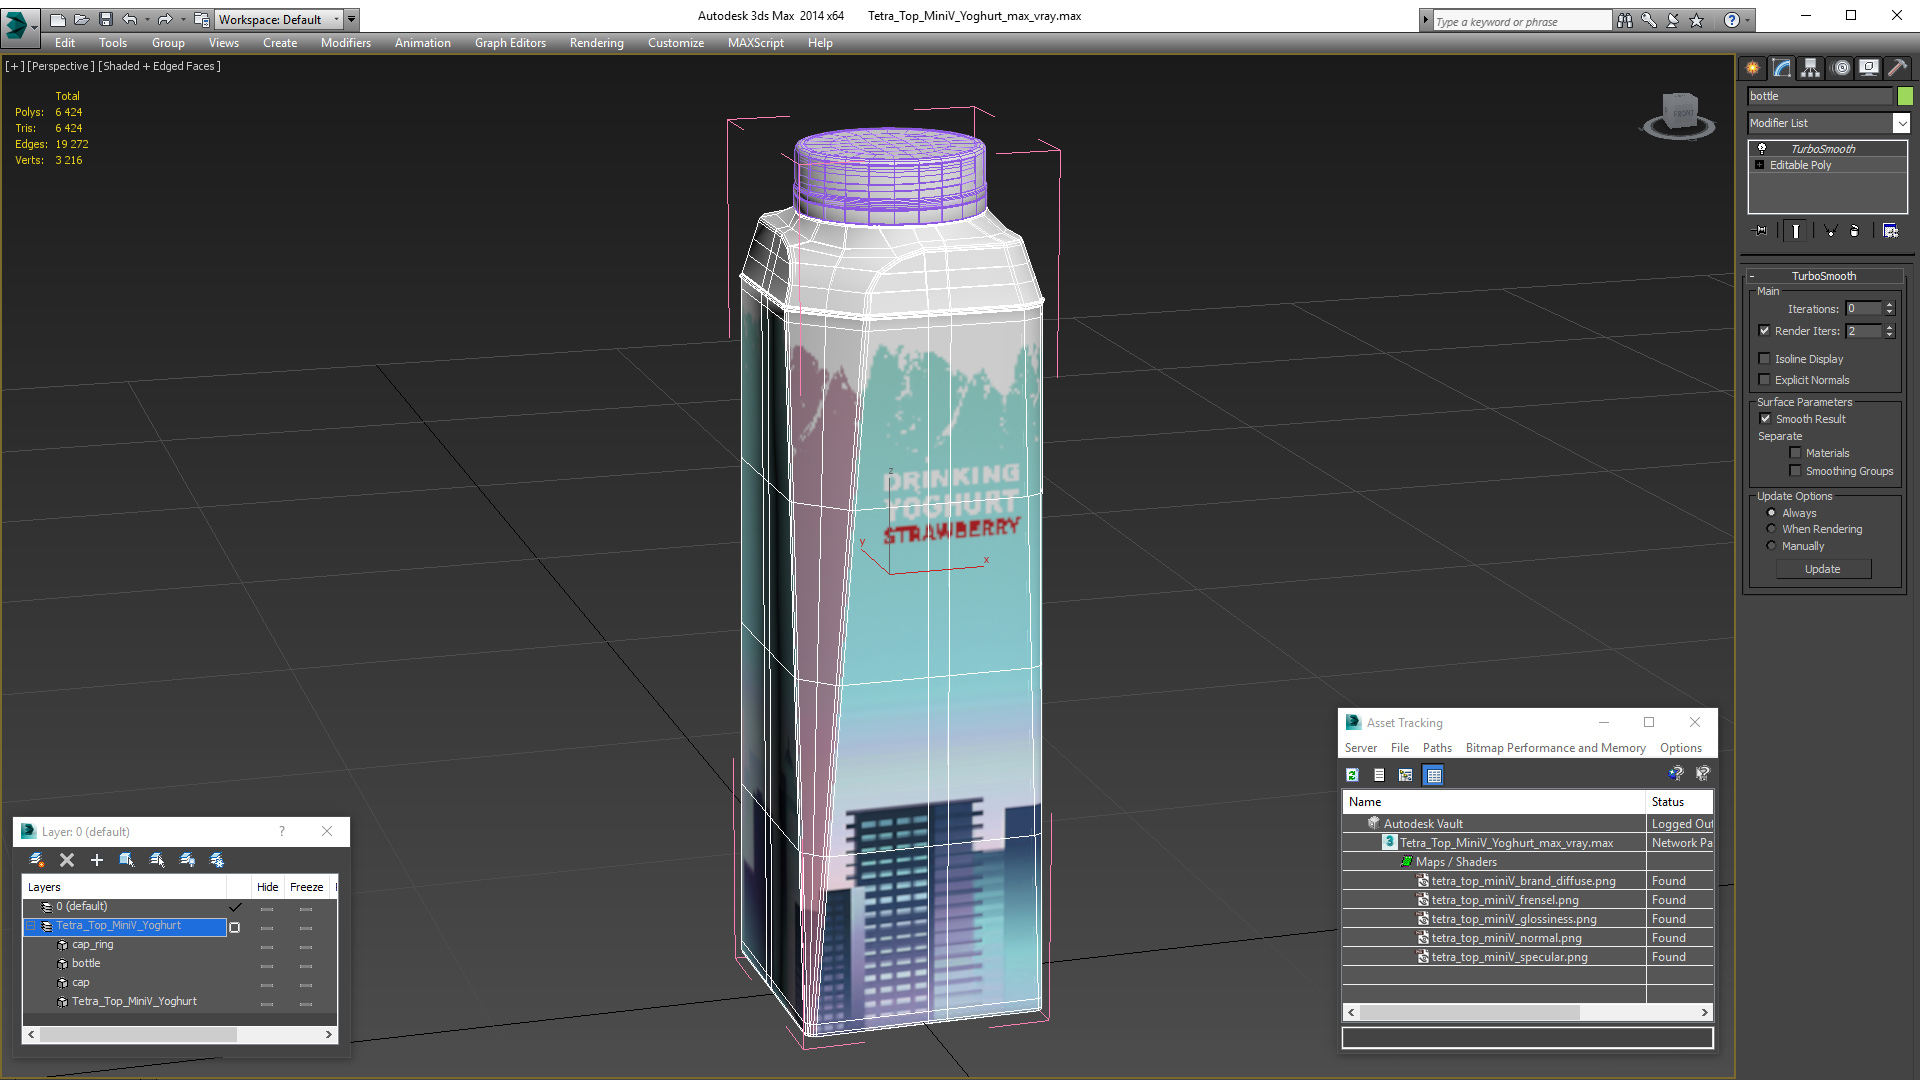
Task: Click Remove Modifier trash icon
Action: [1855, 231]
